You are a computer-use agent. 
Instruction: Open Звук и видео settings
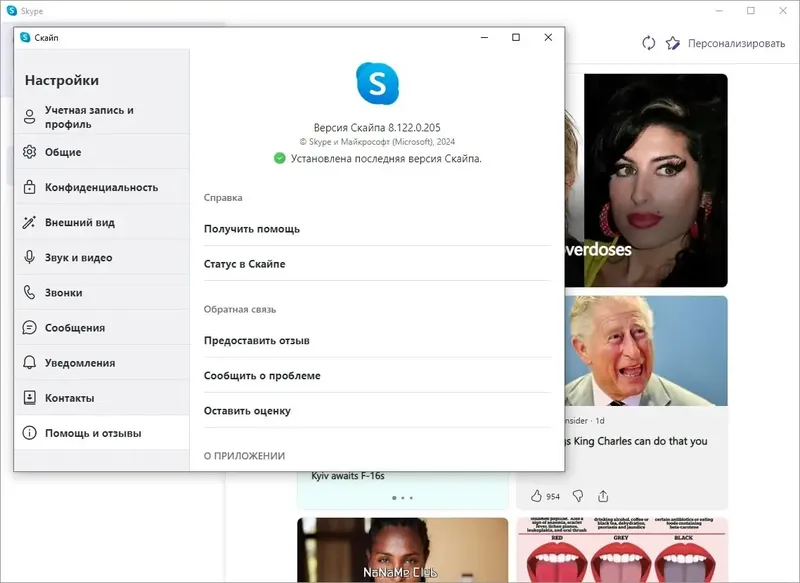102,258
